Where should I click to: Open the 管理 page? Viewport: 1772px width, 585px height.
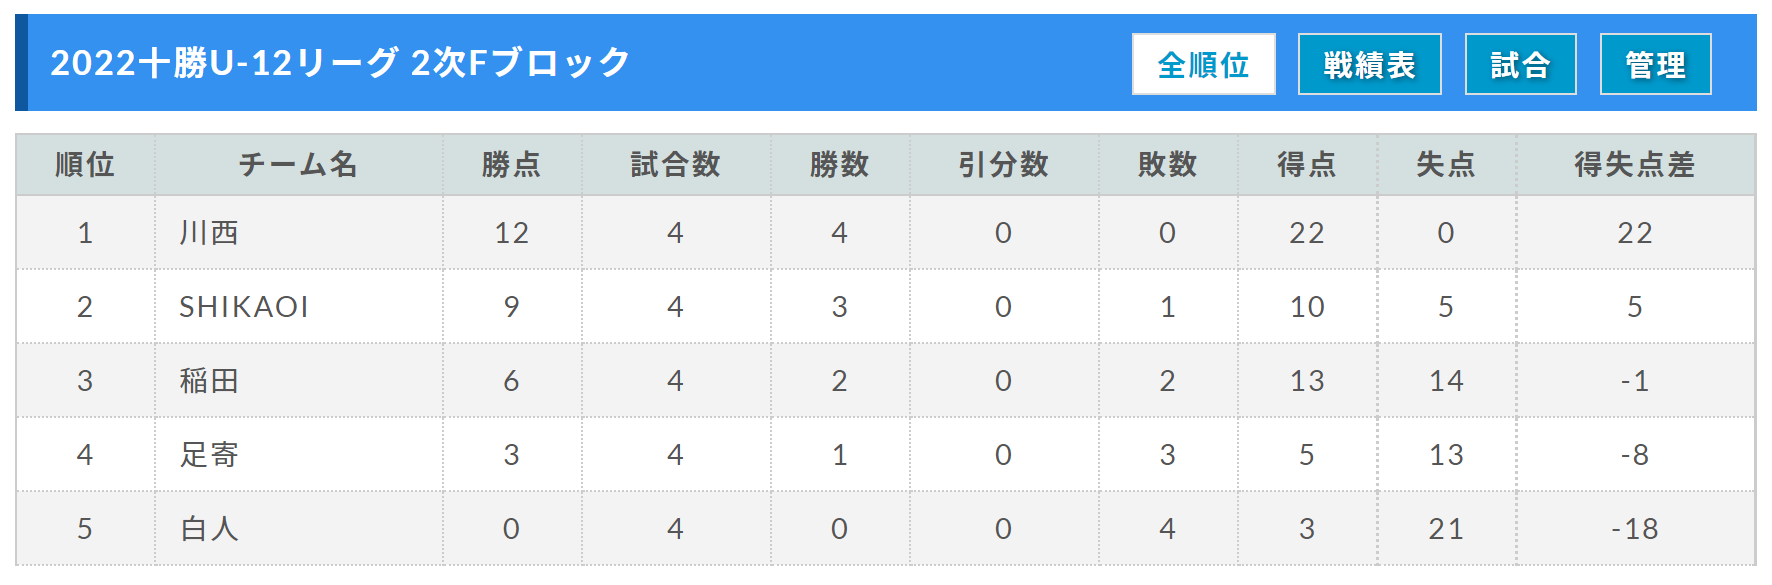coord(1655,64)
